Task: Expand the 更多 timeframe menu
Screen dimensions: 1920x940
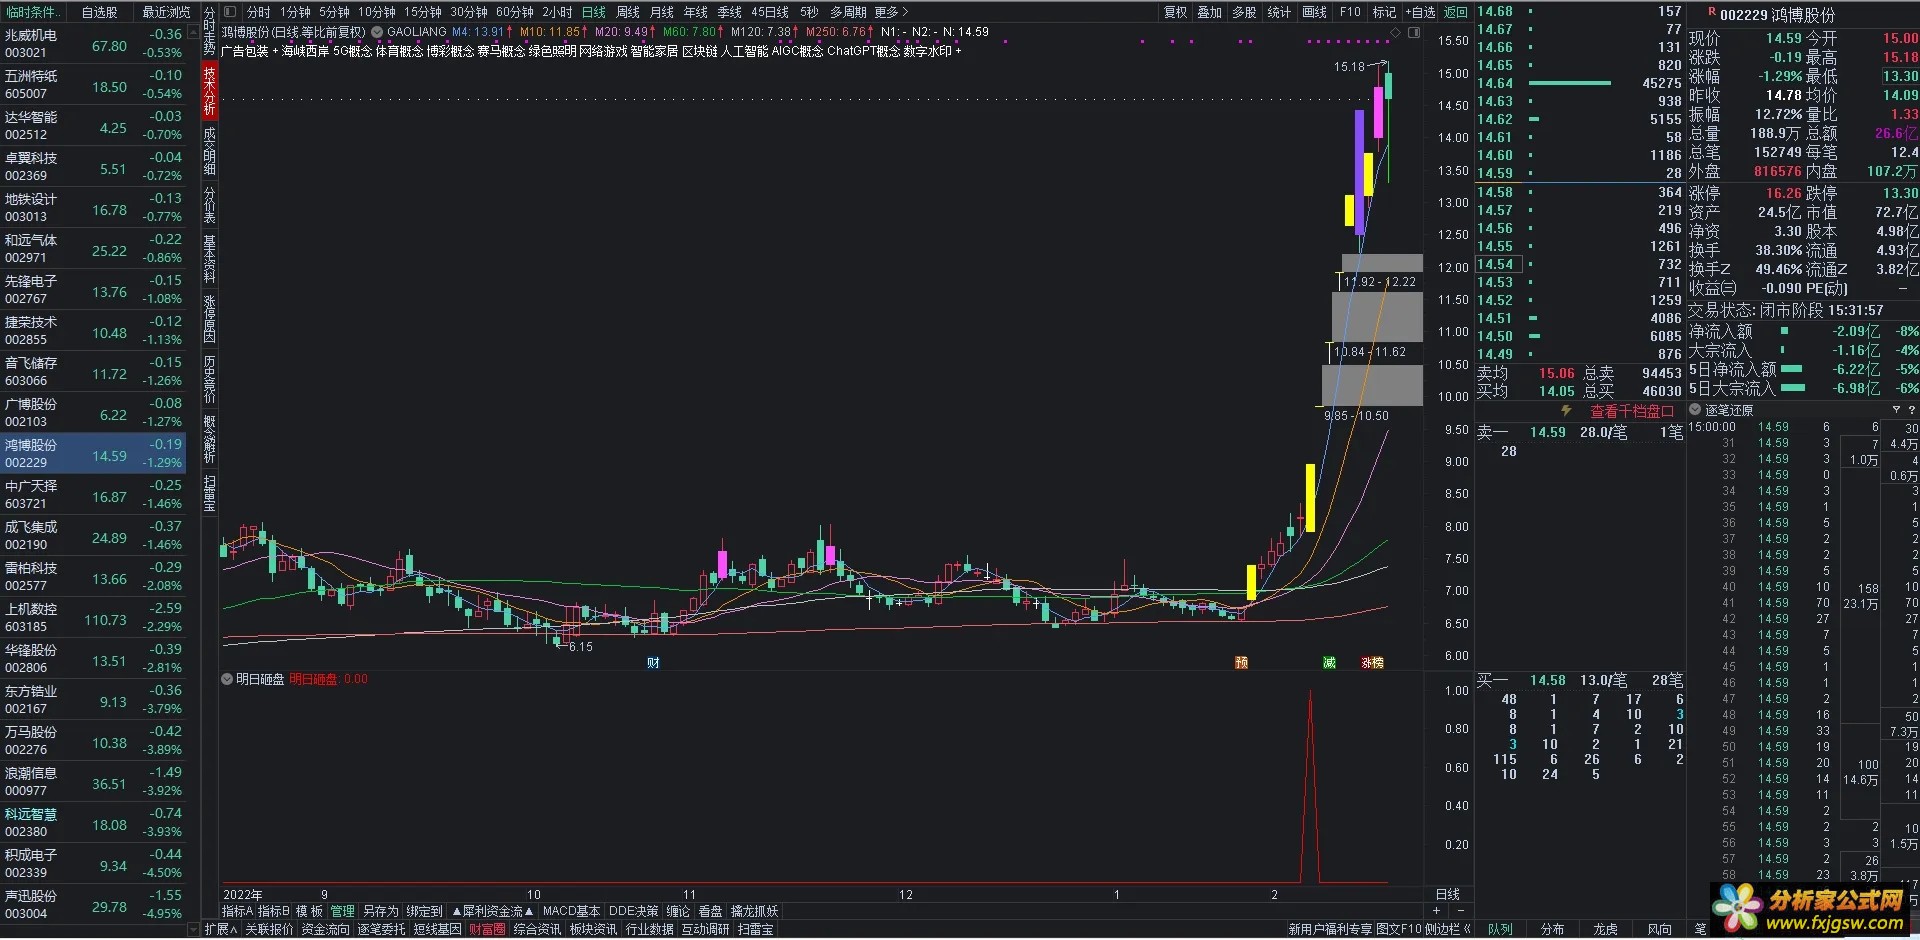Action: point(891,12)
